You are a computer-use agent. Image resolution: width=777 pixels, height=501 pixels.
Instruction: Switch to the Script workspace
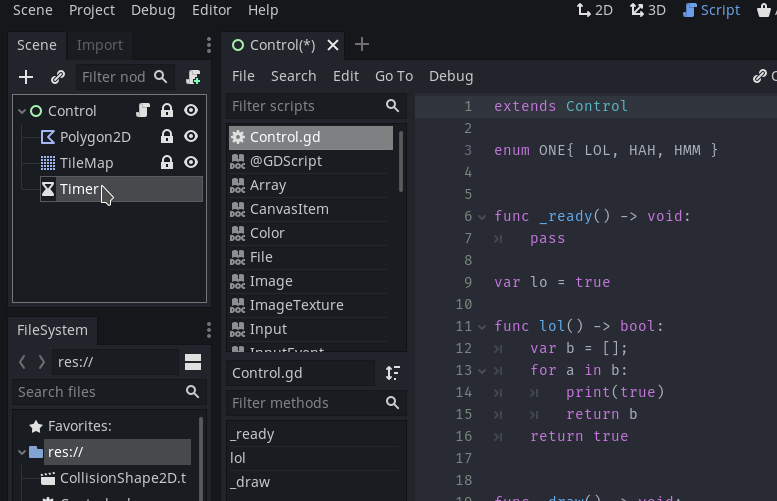click(x=711, y=10)
